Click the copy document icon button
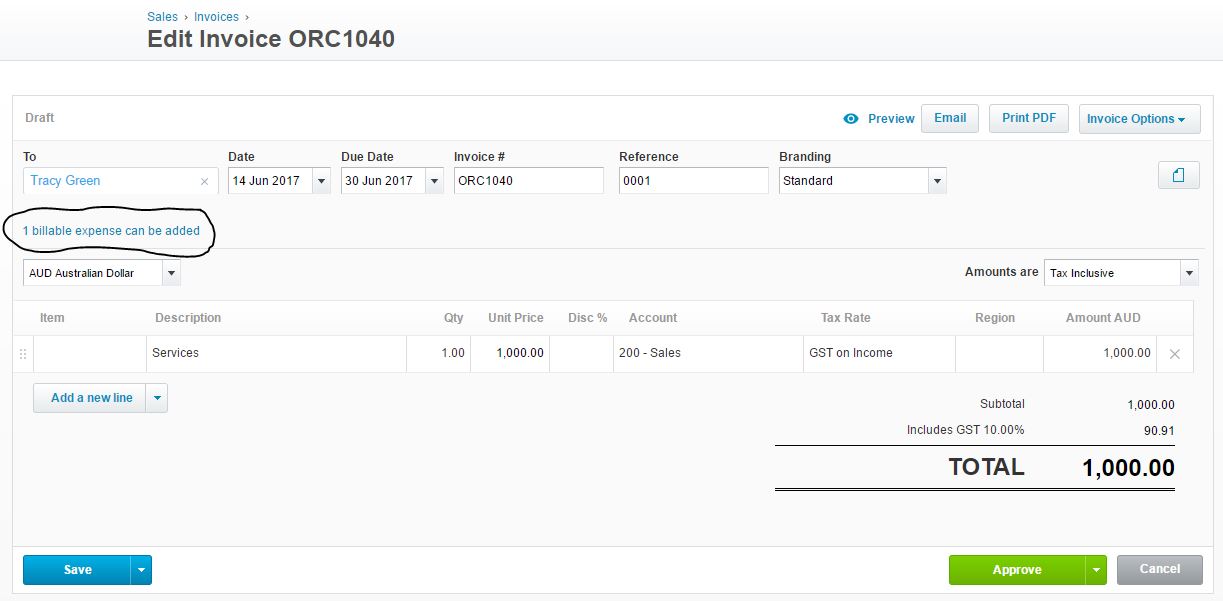Image resolution: width=1223 pixels, height=601 pixels. click(1178, 175)
